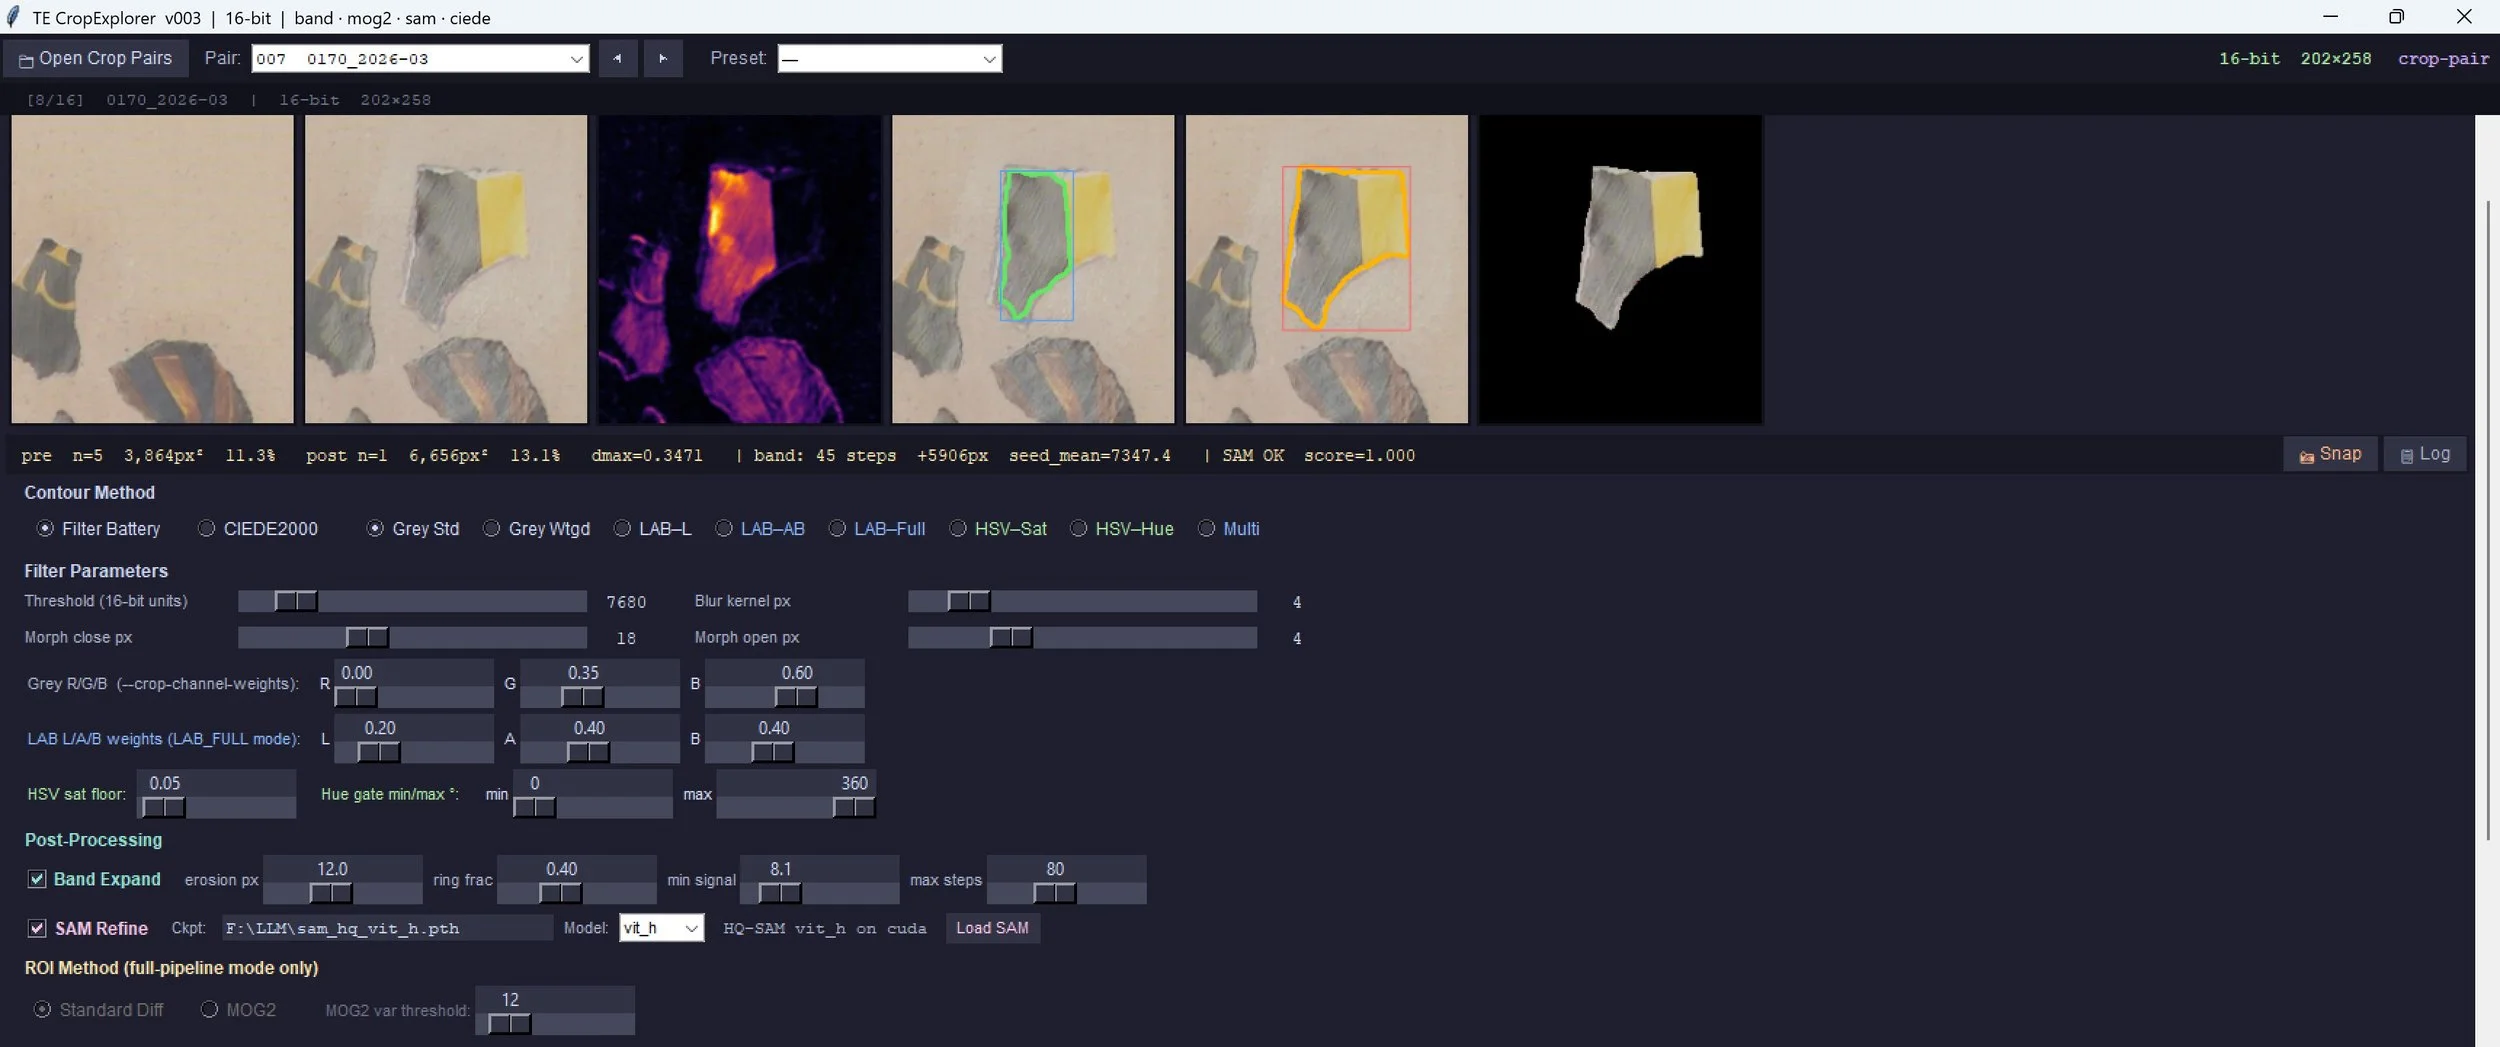This screenshot has height=1047, width=2500.
Task: Click the 'dmax=0.3471' status value
Action: pyautogui.click(x=647, y=455)
